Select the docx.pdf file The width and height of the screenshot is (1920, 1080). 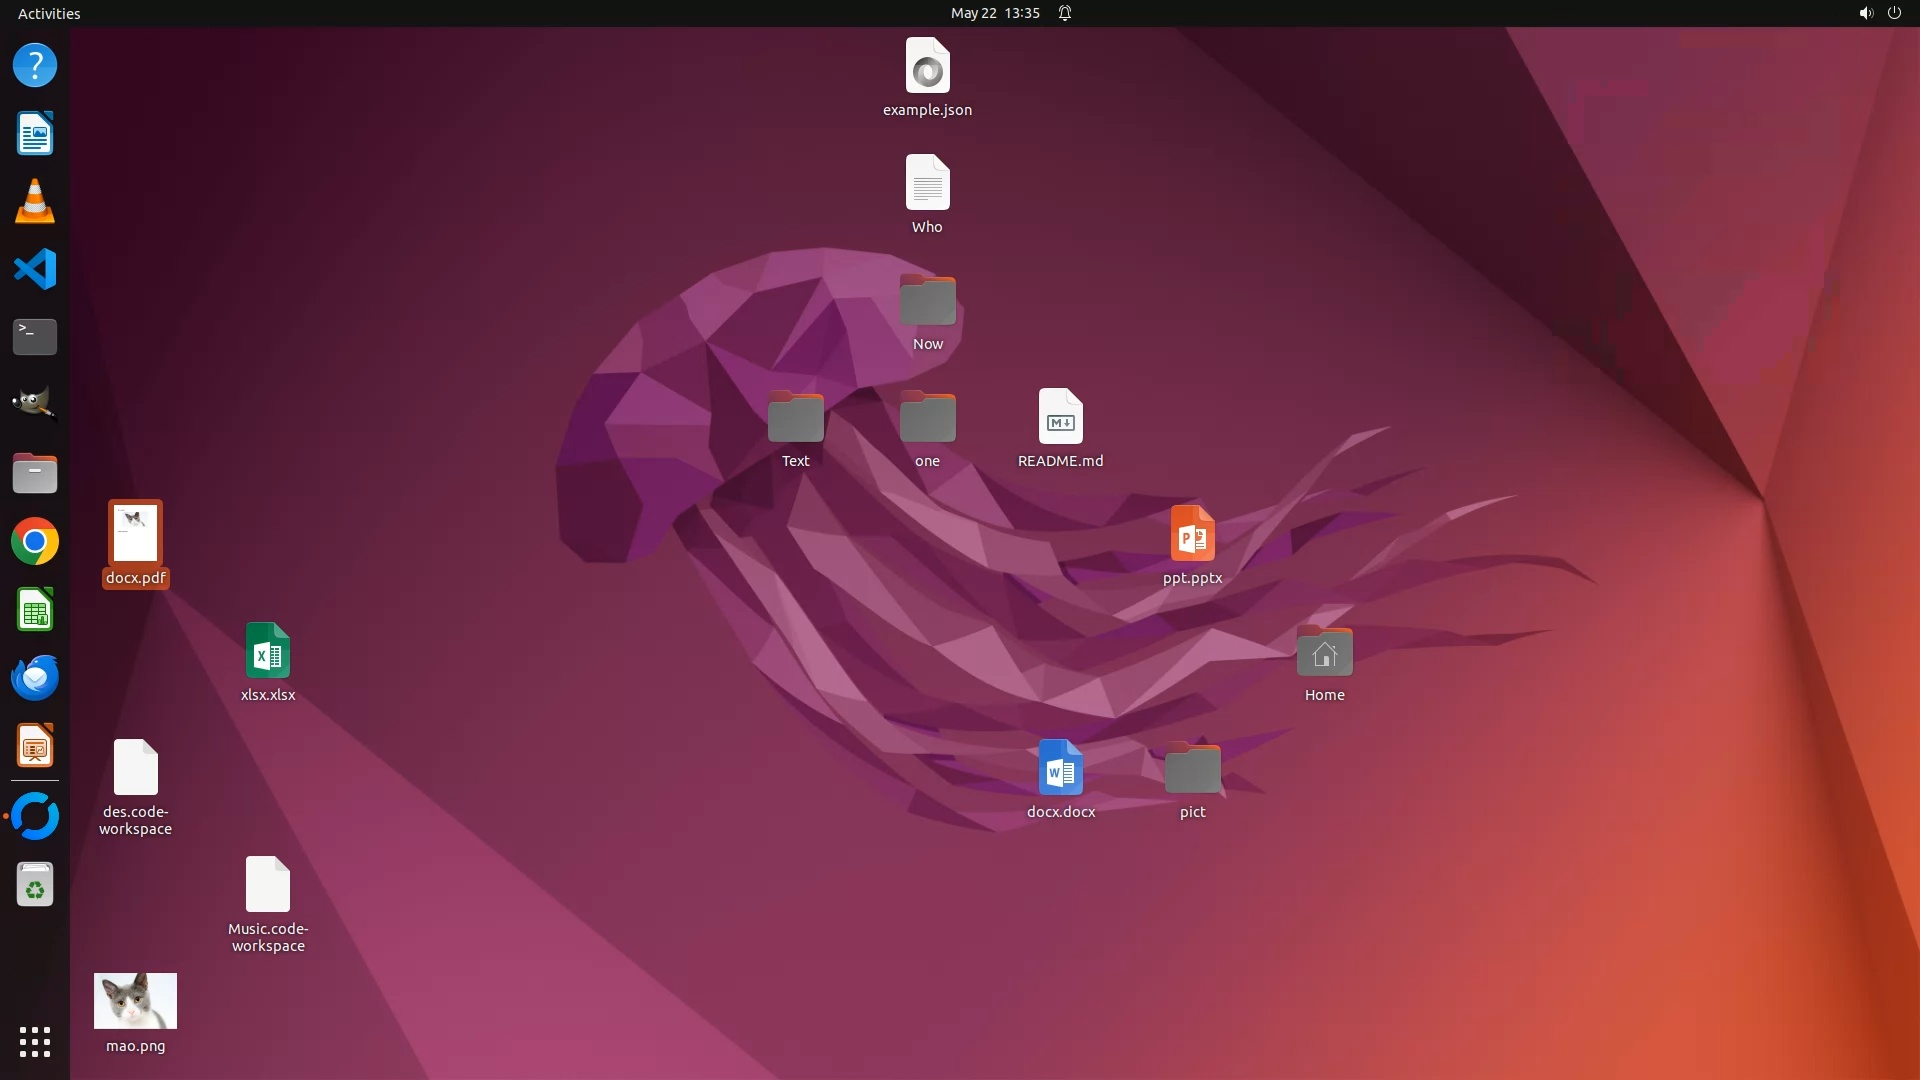tap(135, 534)
